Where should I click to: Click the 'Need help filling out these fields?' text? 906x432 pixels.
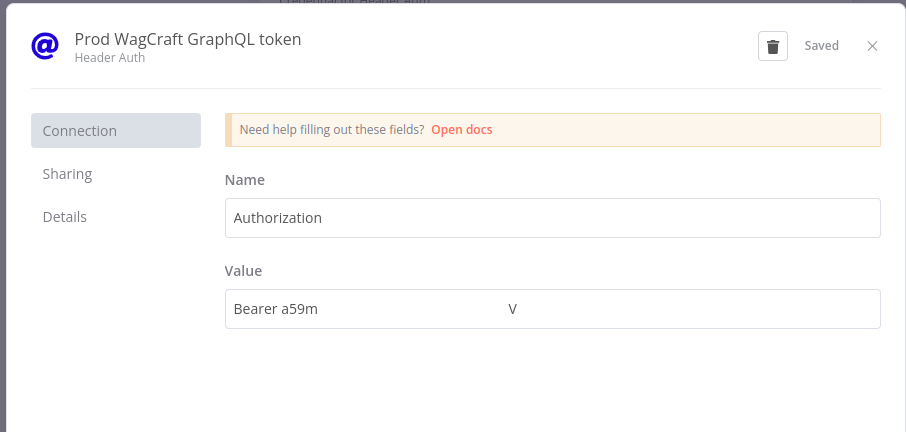(x=332, y=129)
